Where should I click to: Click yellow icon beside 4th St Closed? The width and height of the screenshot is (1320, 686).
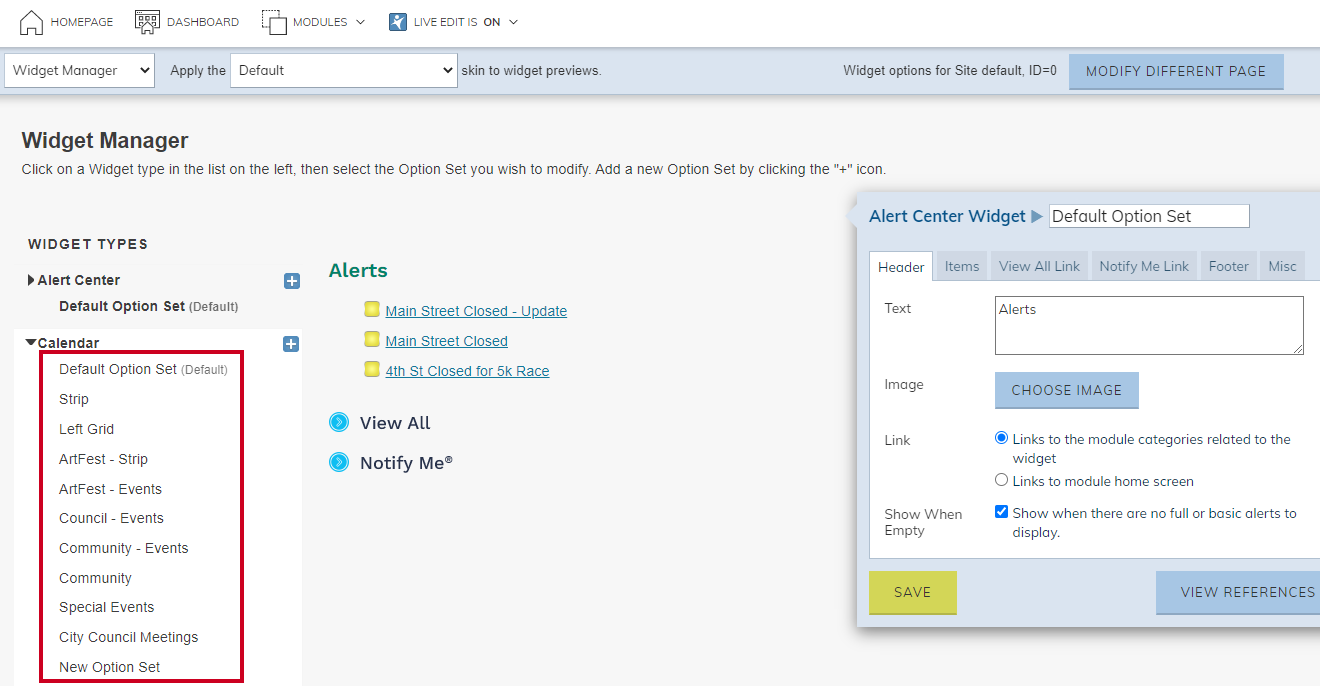click(372, 370)
